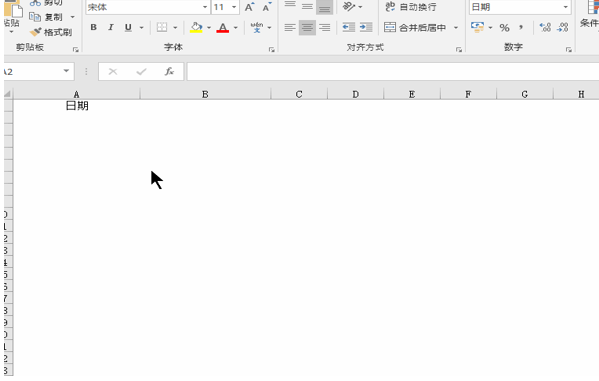Viewport: 599px width, 381px height.
Task: Center text horizontally
Action: pos(307,28)
